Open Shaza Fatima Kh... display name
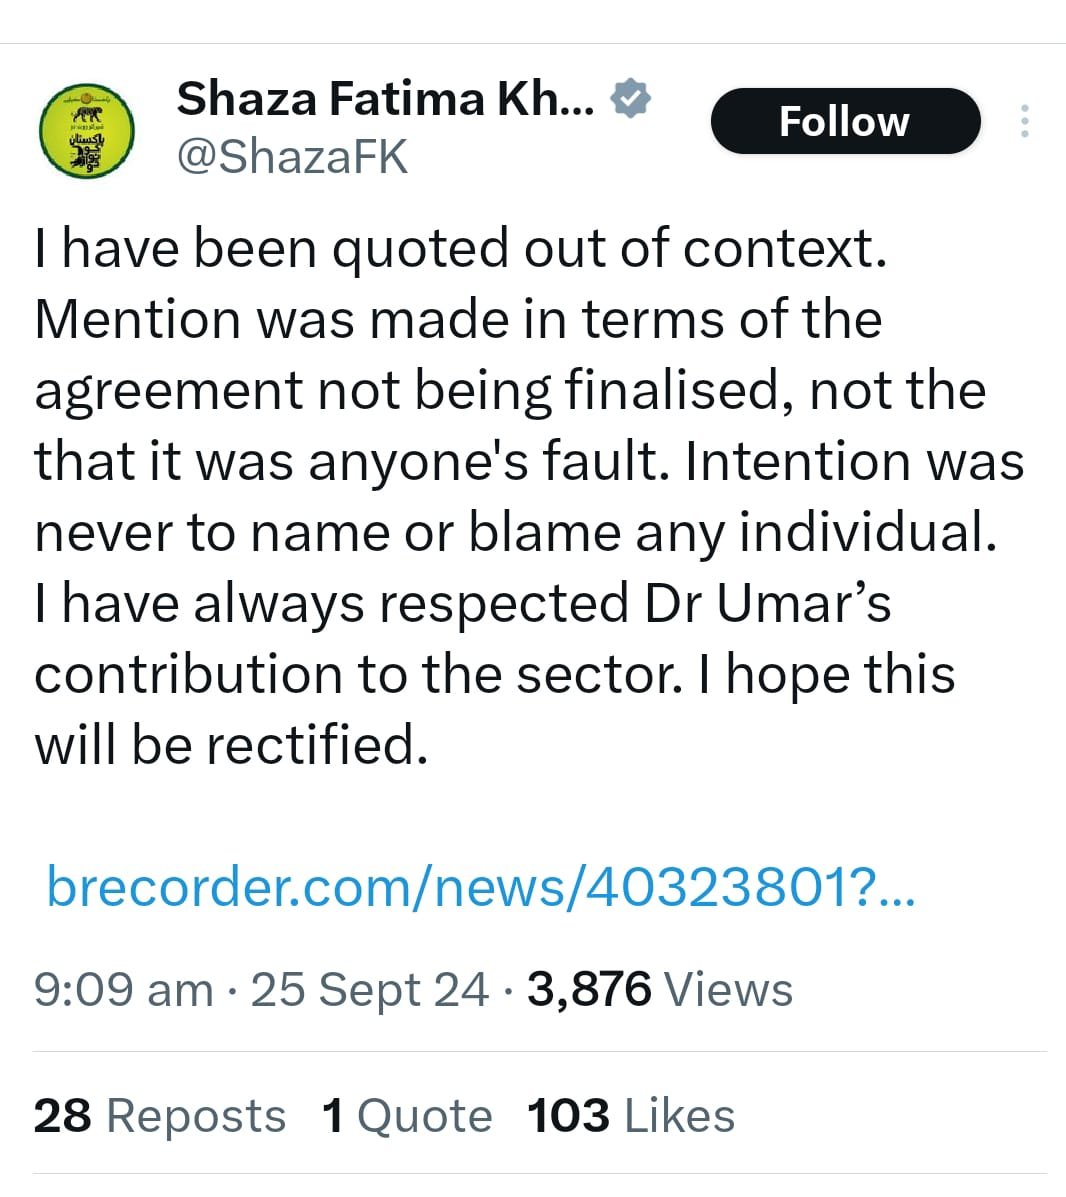Screen dimensions: 1066x1197 coord(385,99)
